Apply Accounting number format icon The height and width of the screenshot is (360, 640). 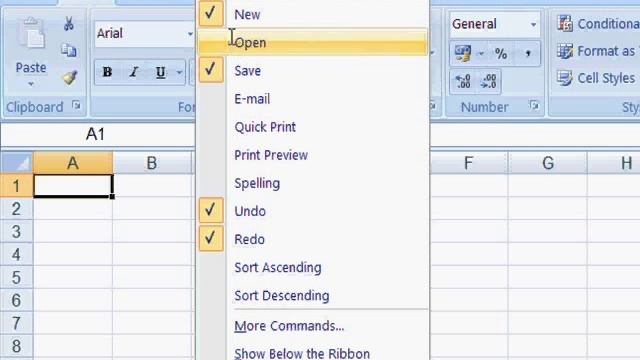point(463,53)
